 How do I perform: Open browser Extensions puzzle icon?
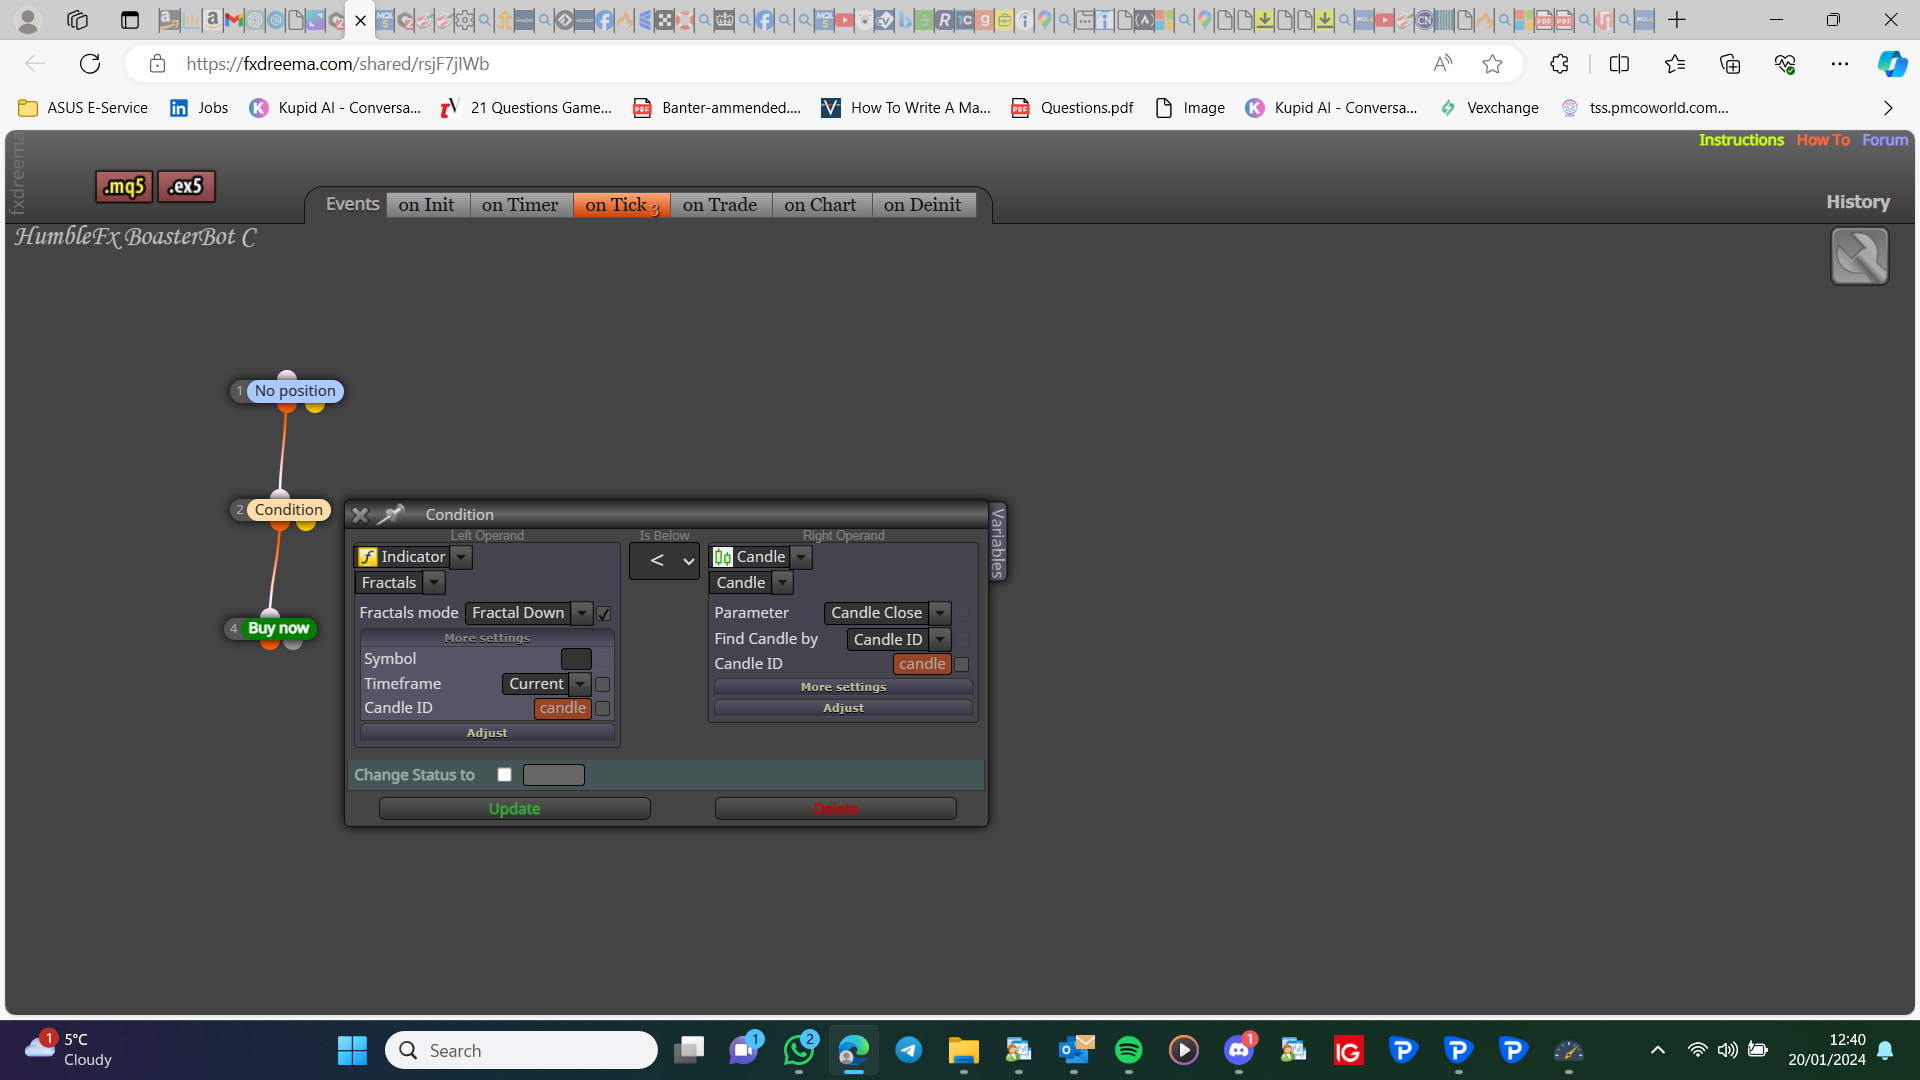(x=1559, y=64)
